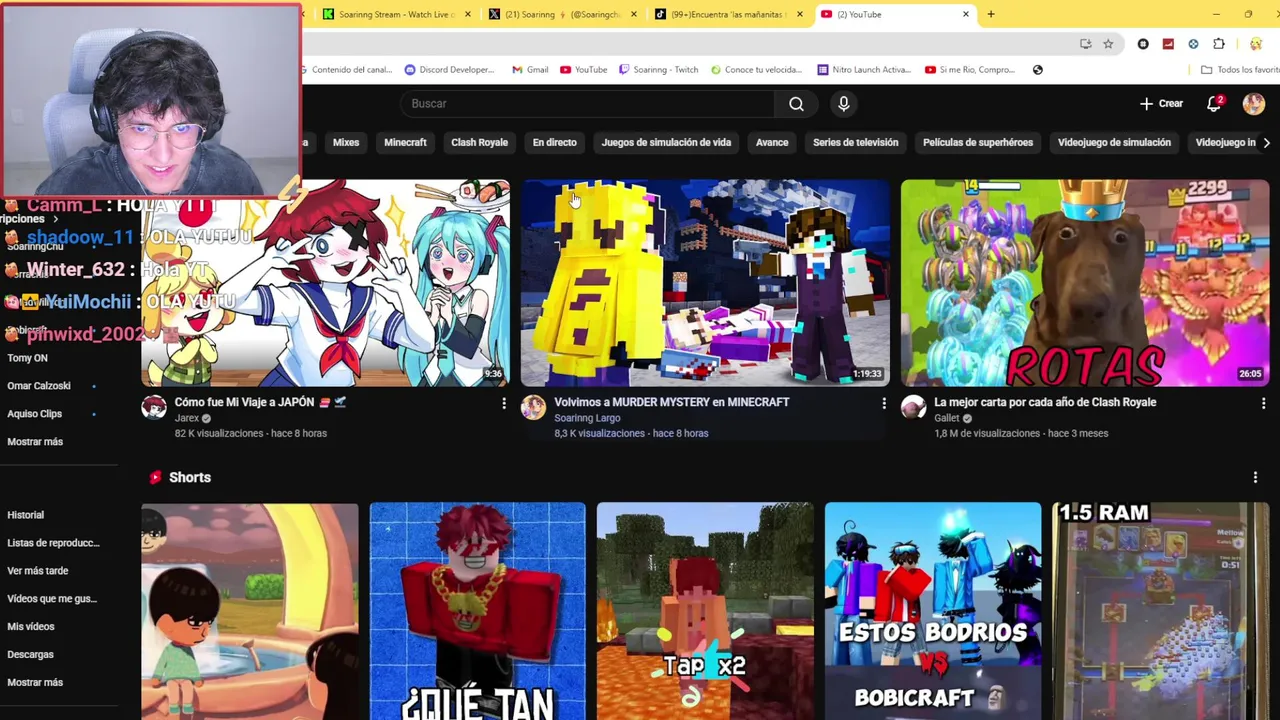
Task: Open Vídeos que me gustan in sidebar
Action: click(x=50, y=599)
